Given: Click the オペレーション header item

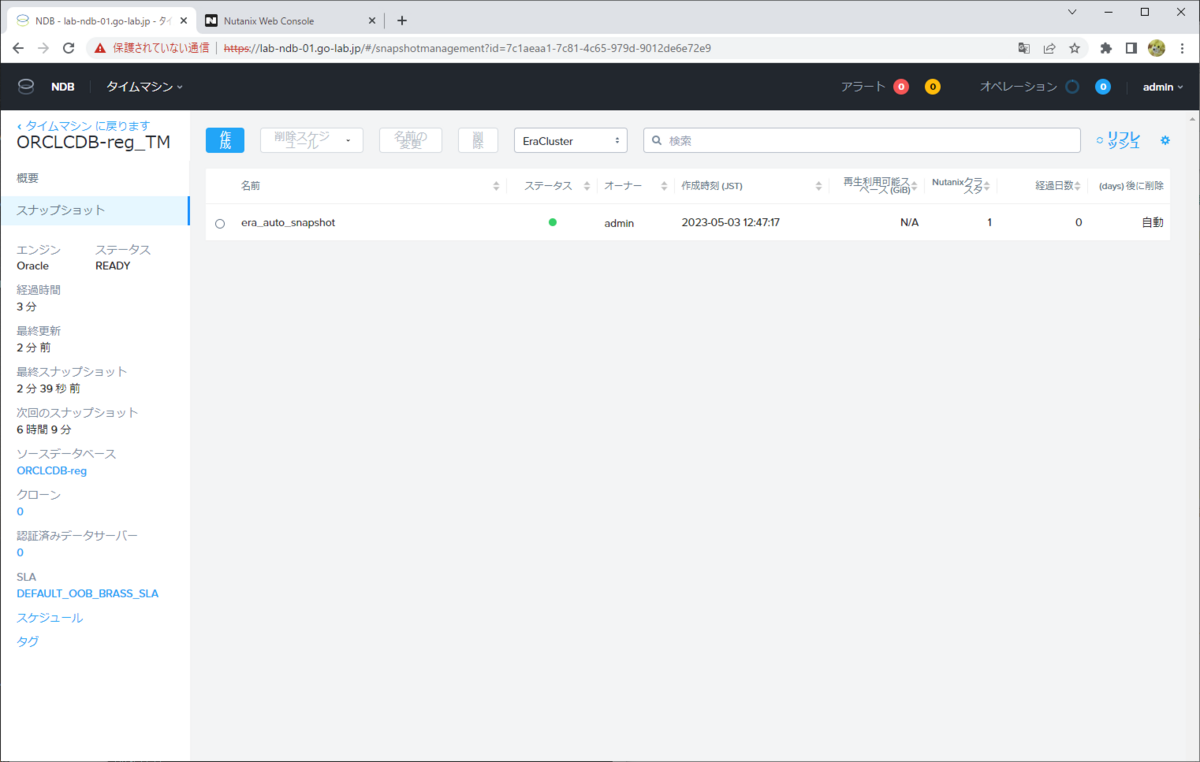Looking at the screenshot, I should 1018,87.
